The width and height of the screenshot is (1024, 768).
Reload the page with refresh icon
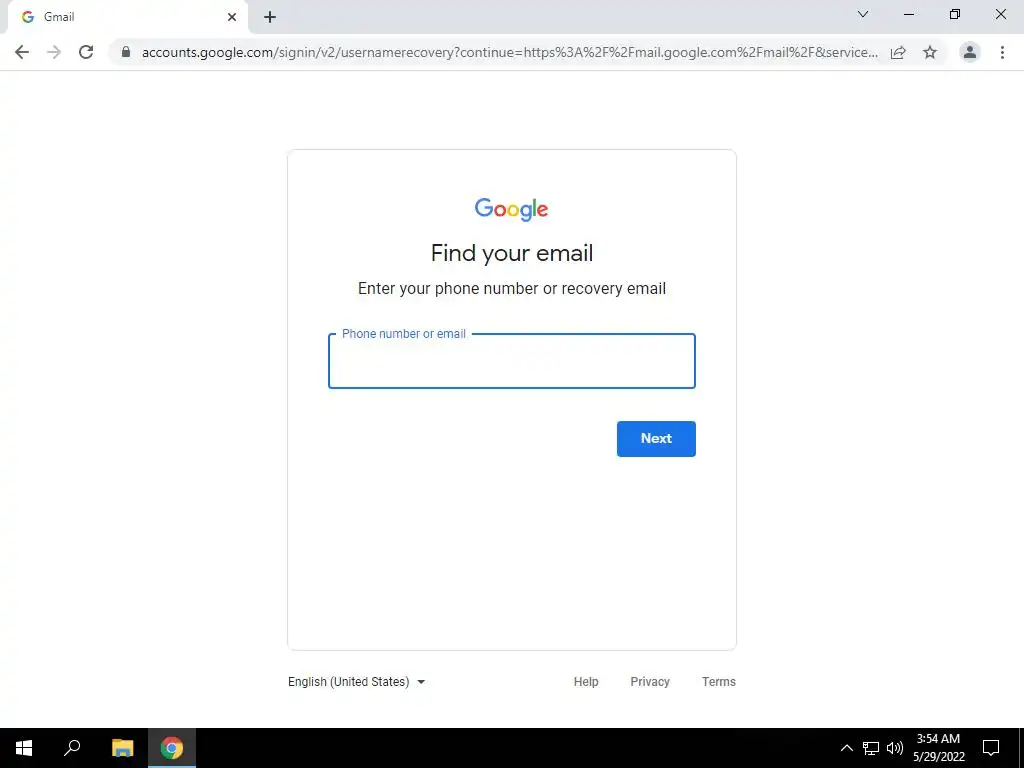click(x=86, y=52)
